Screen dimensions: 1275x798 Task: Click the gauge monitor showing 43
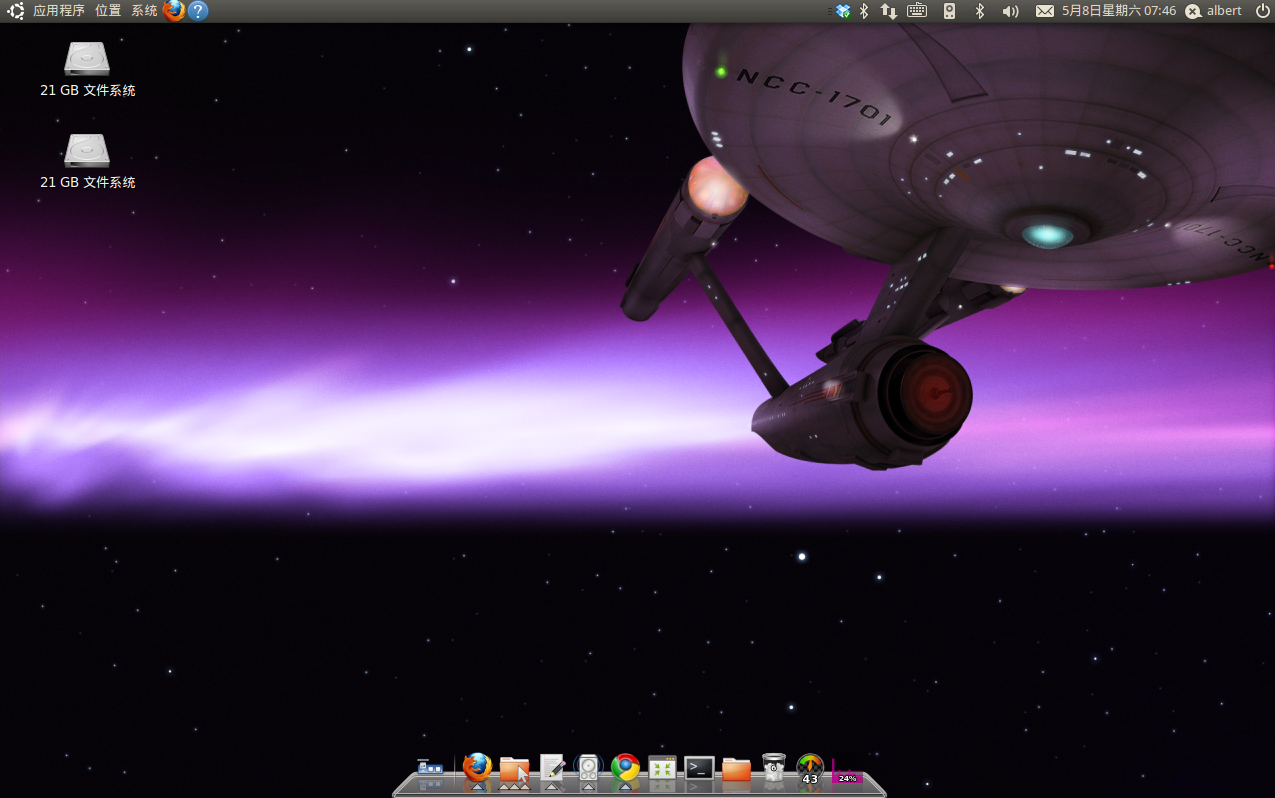click(x=810, y=769)
